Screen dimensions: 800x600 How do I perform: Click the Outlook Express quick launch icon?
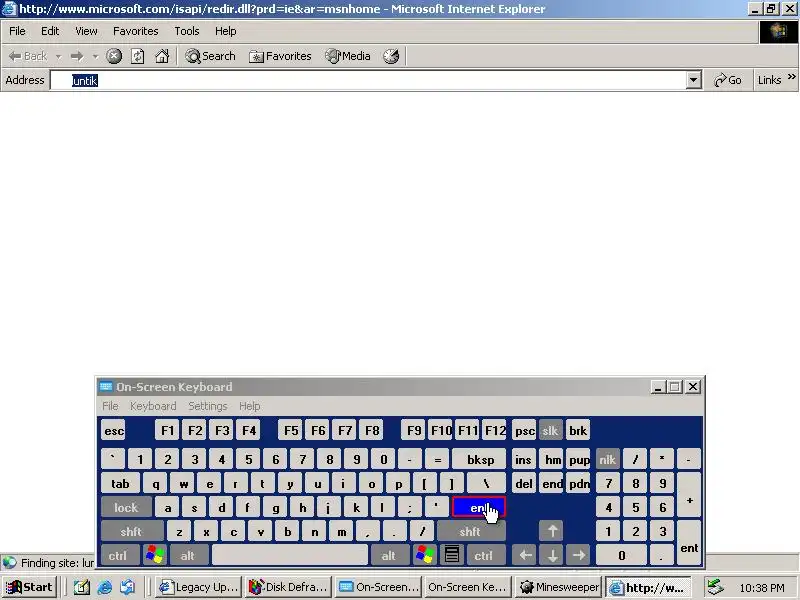coord(128,587)
